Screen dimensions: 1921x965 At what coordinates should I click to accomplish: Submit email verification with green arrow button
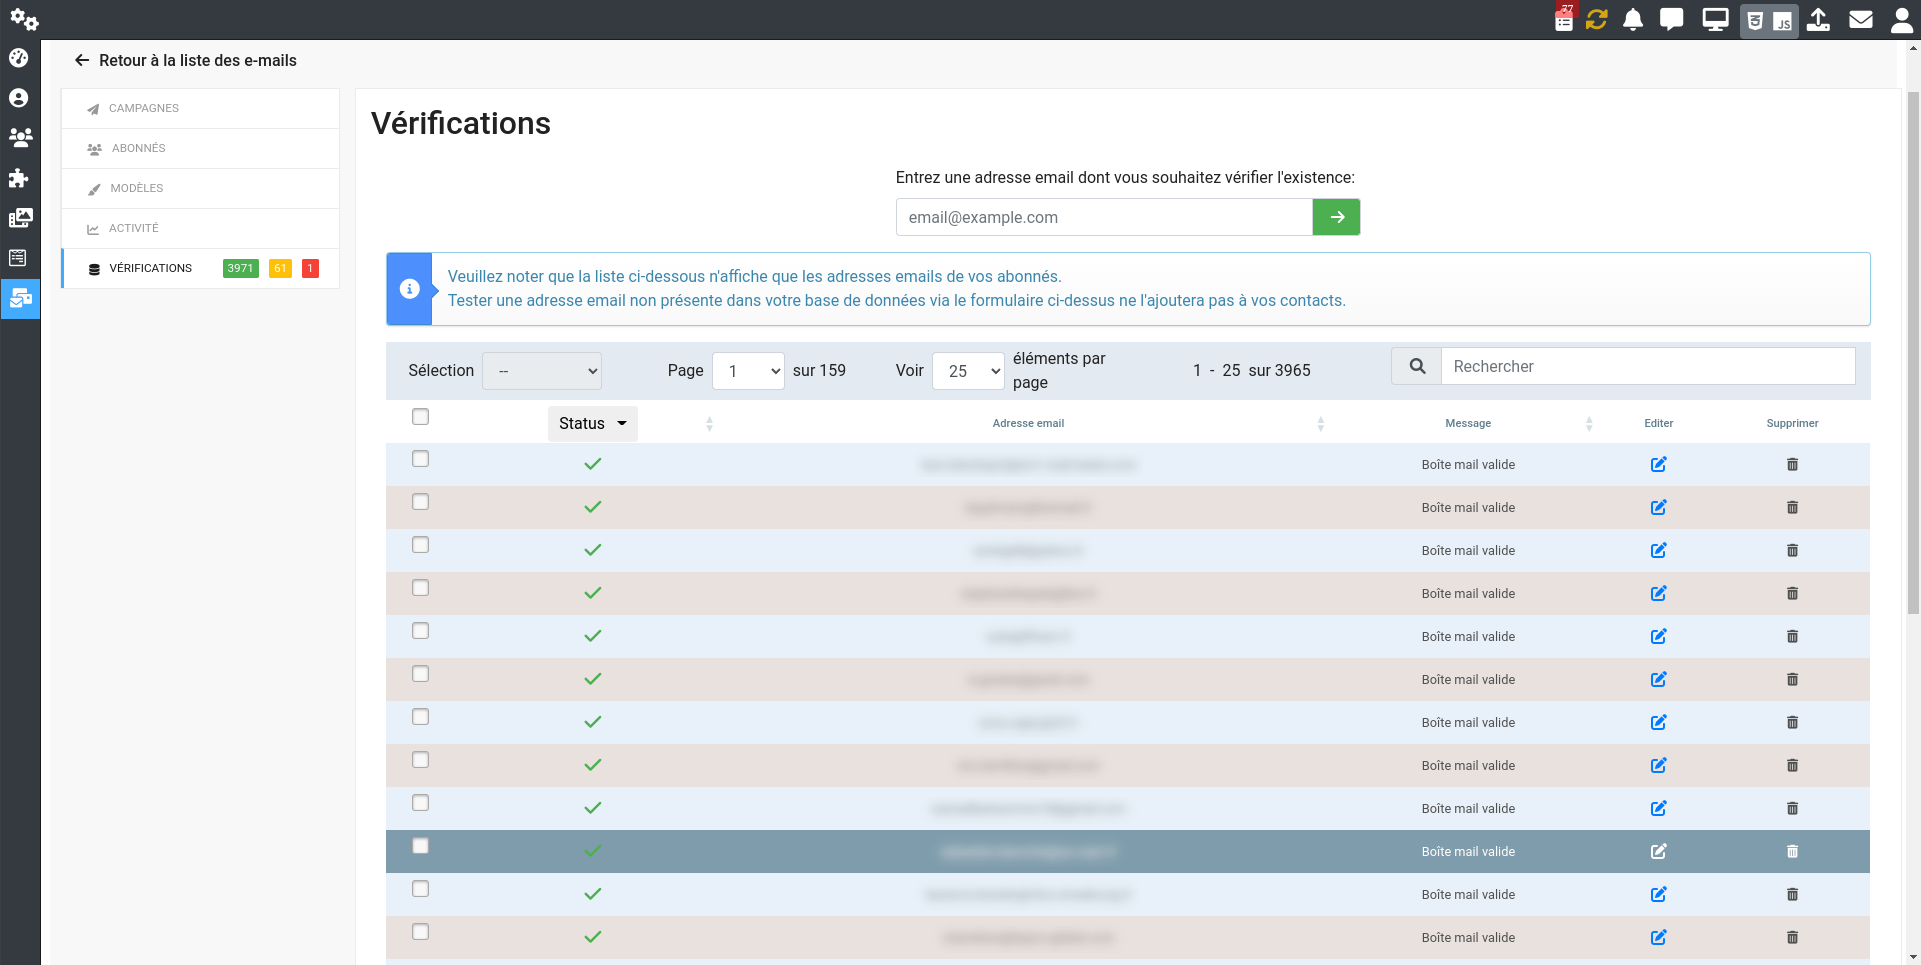click(x=1336, y=217)
